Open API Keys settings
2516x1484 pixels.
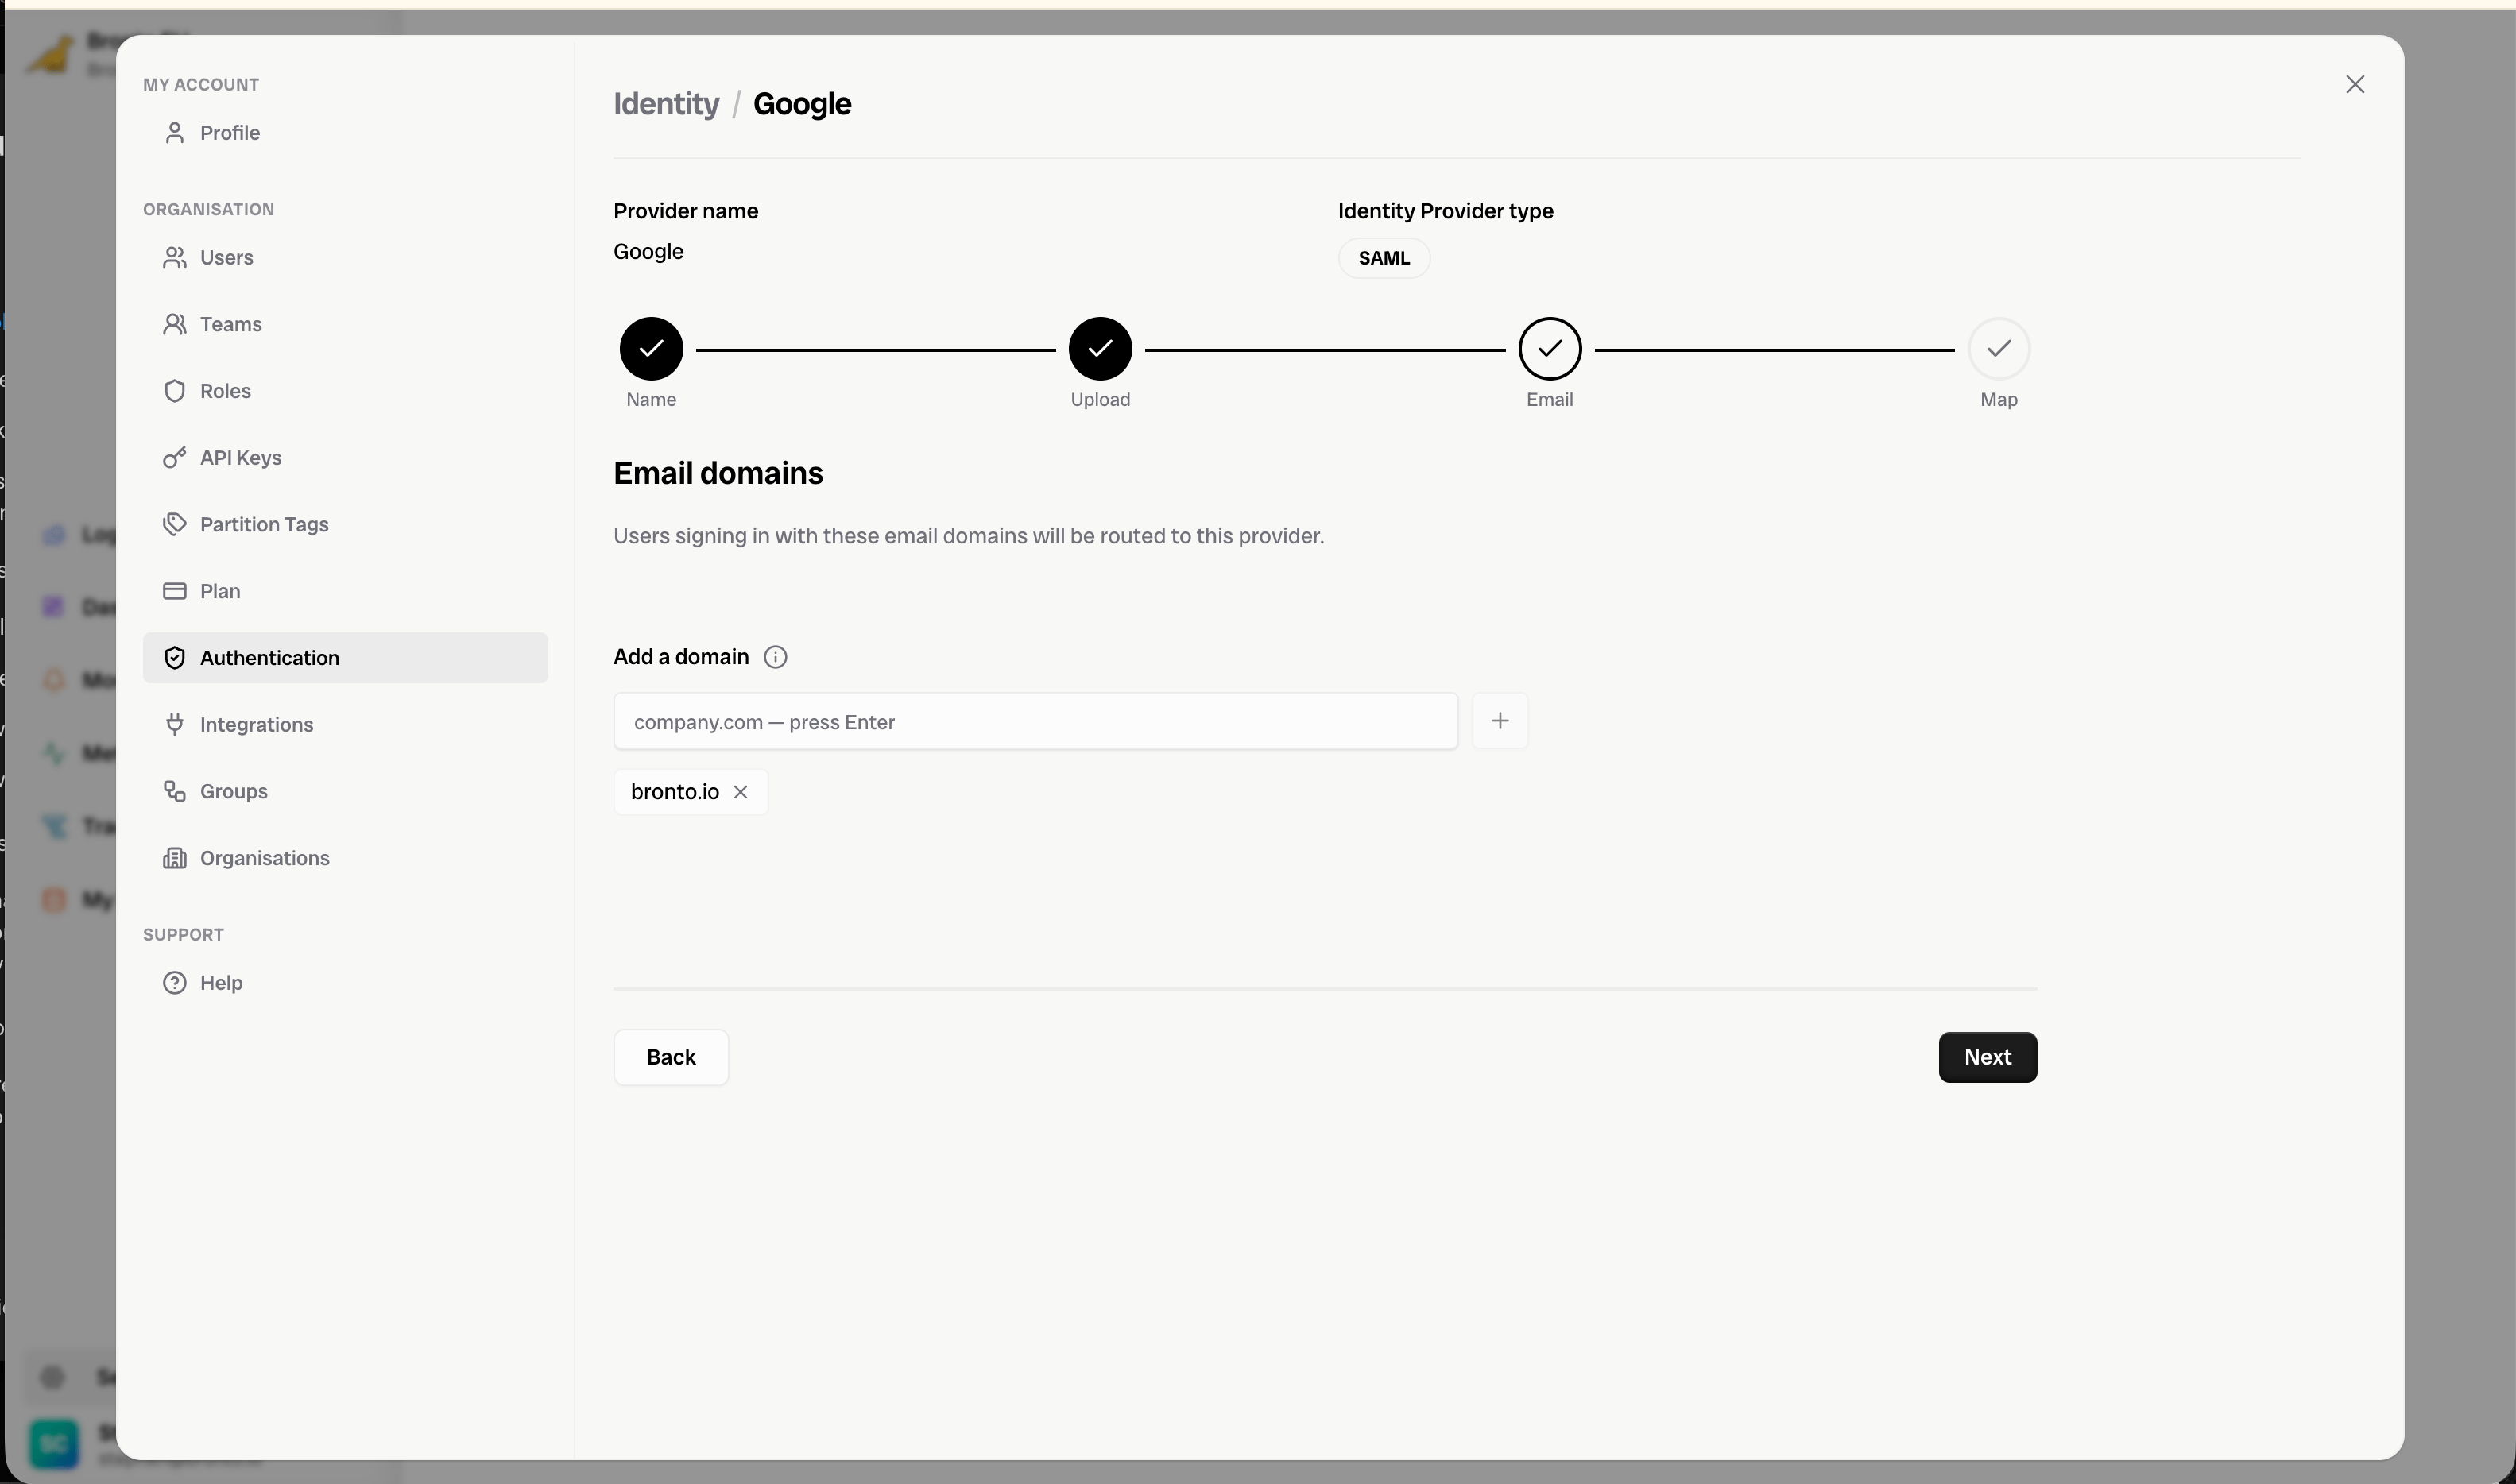(345, 458)
